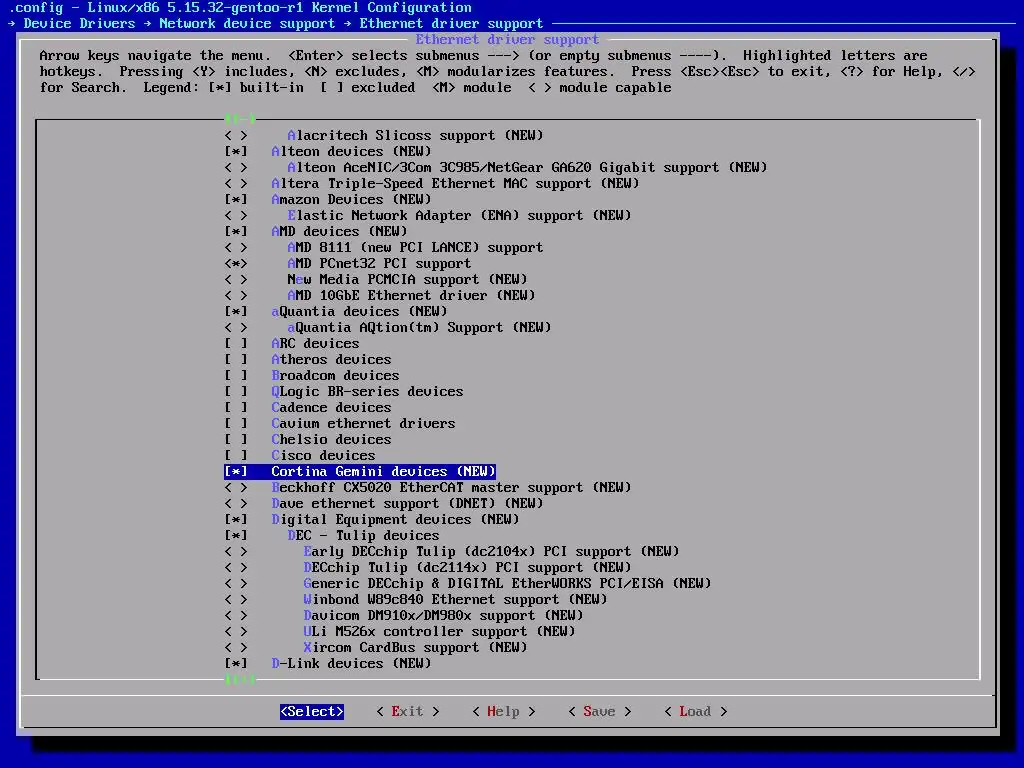The height and width of the screenshot is (768, 1024).
Task: Set Winbond W89c840 Ethernet module state
Action: (x=236, y=600)
